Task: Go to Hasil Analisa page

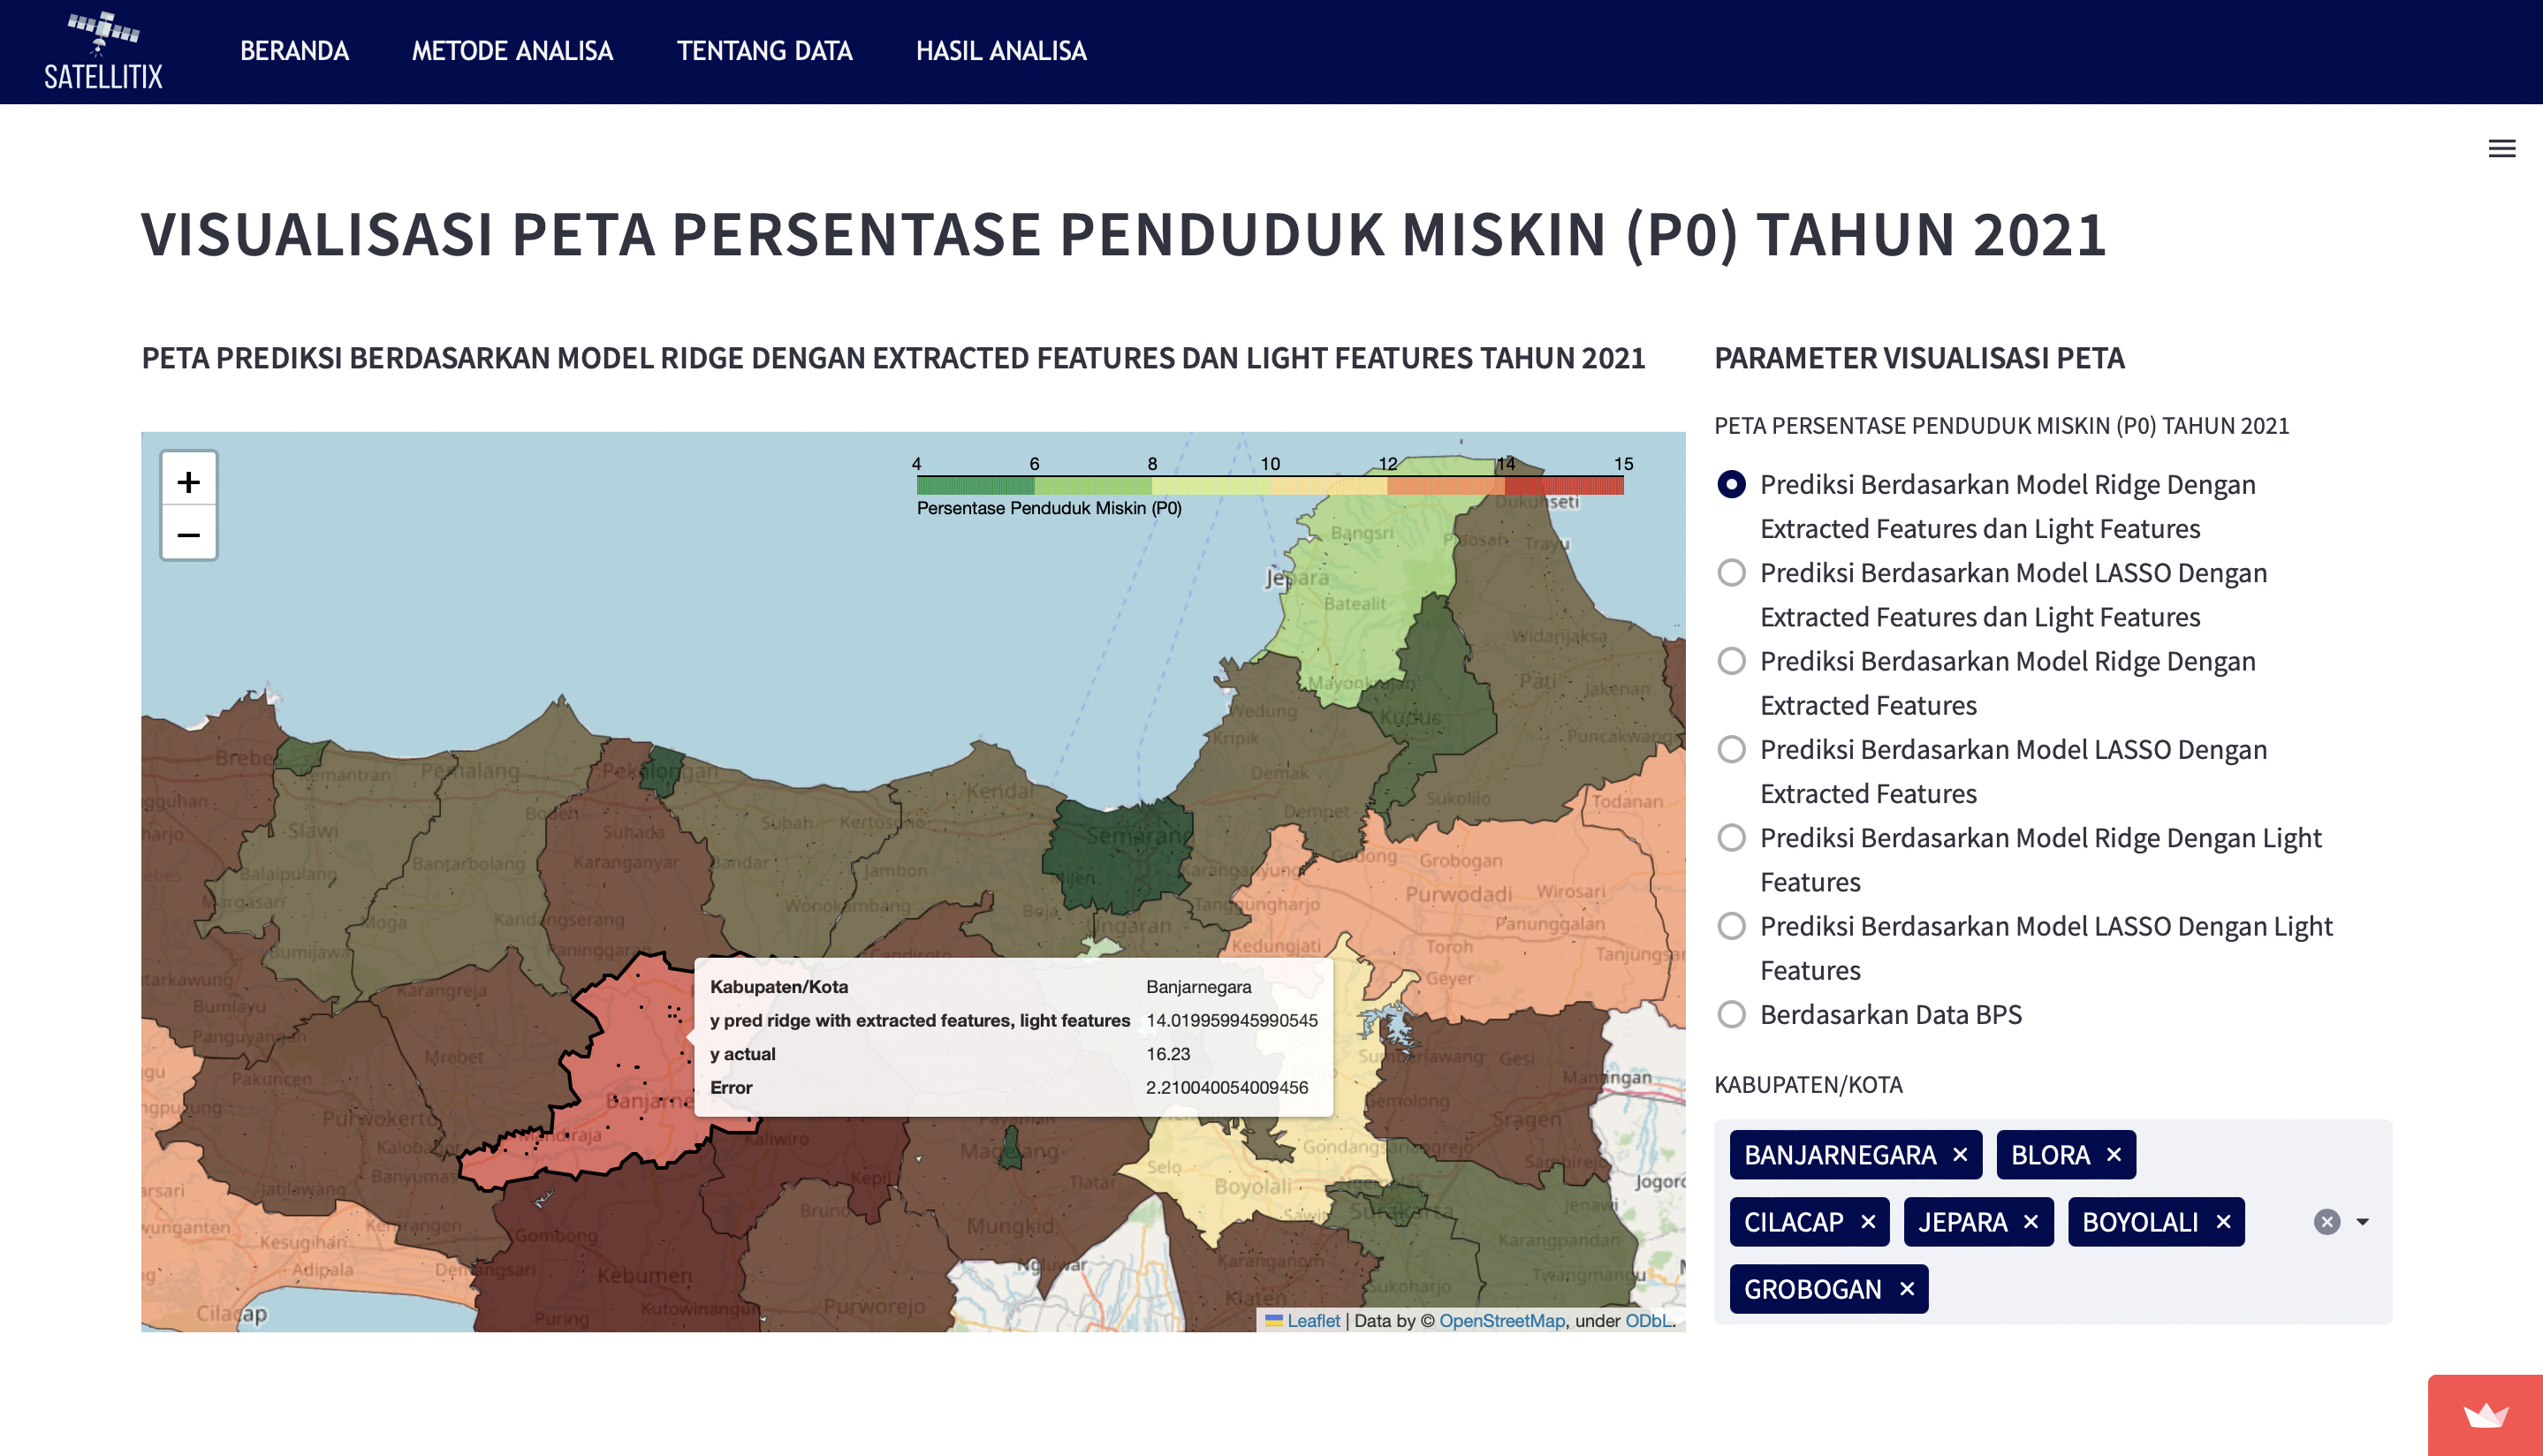Action: [1001, 51]
